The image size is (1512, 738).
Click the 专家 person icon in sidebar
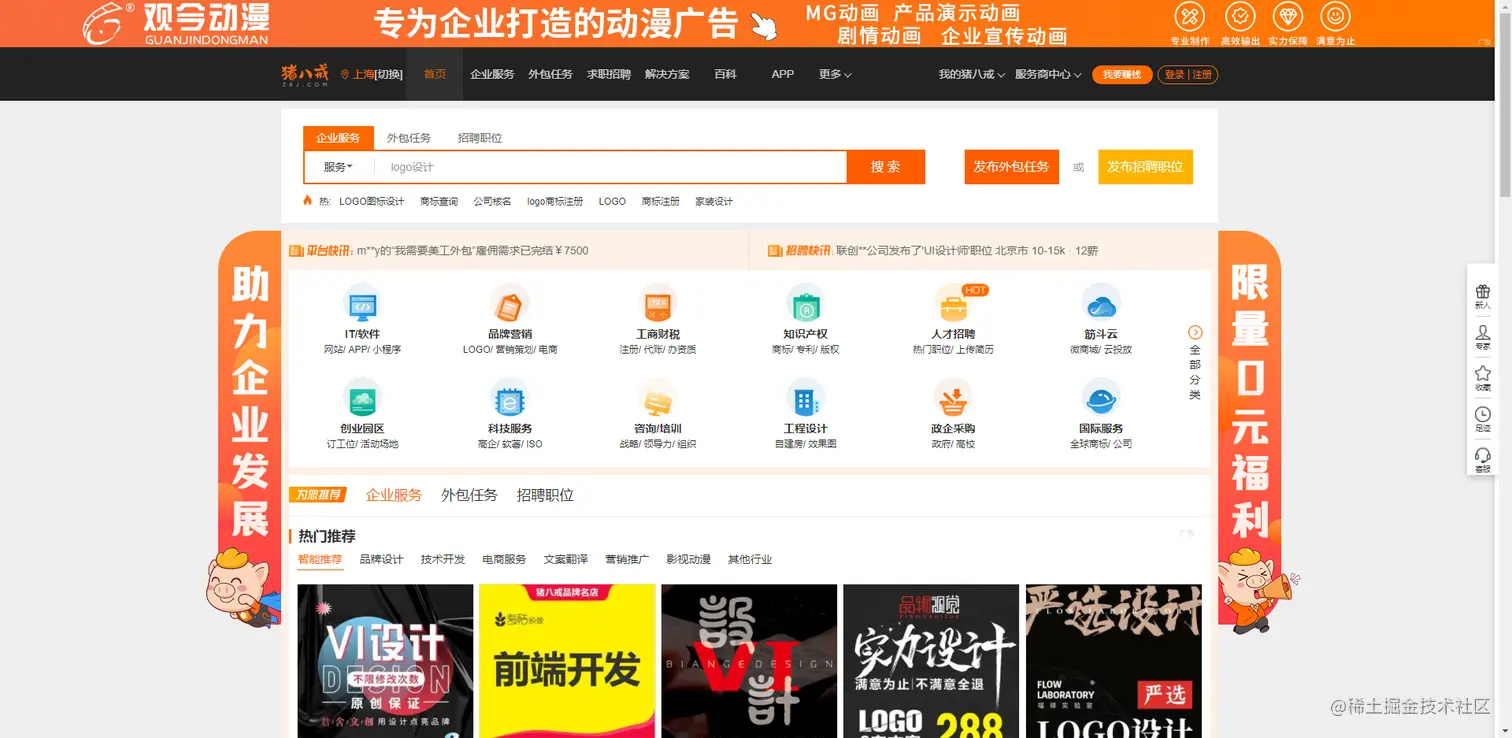coord(1482,332)
